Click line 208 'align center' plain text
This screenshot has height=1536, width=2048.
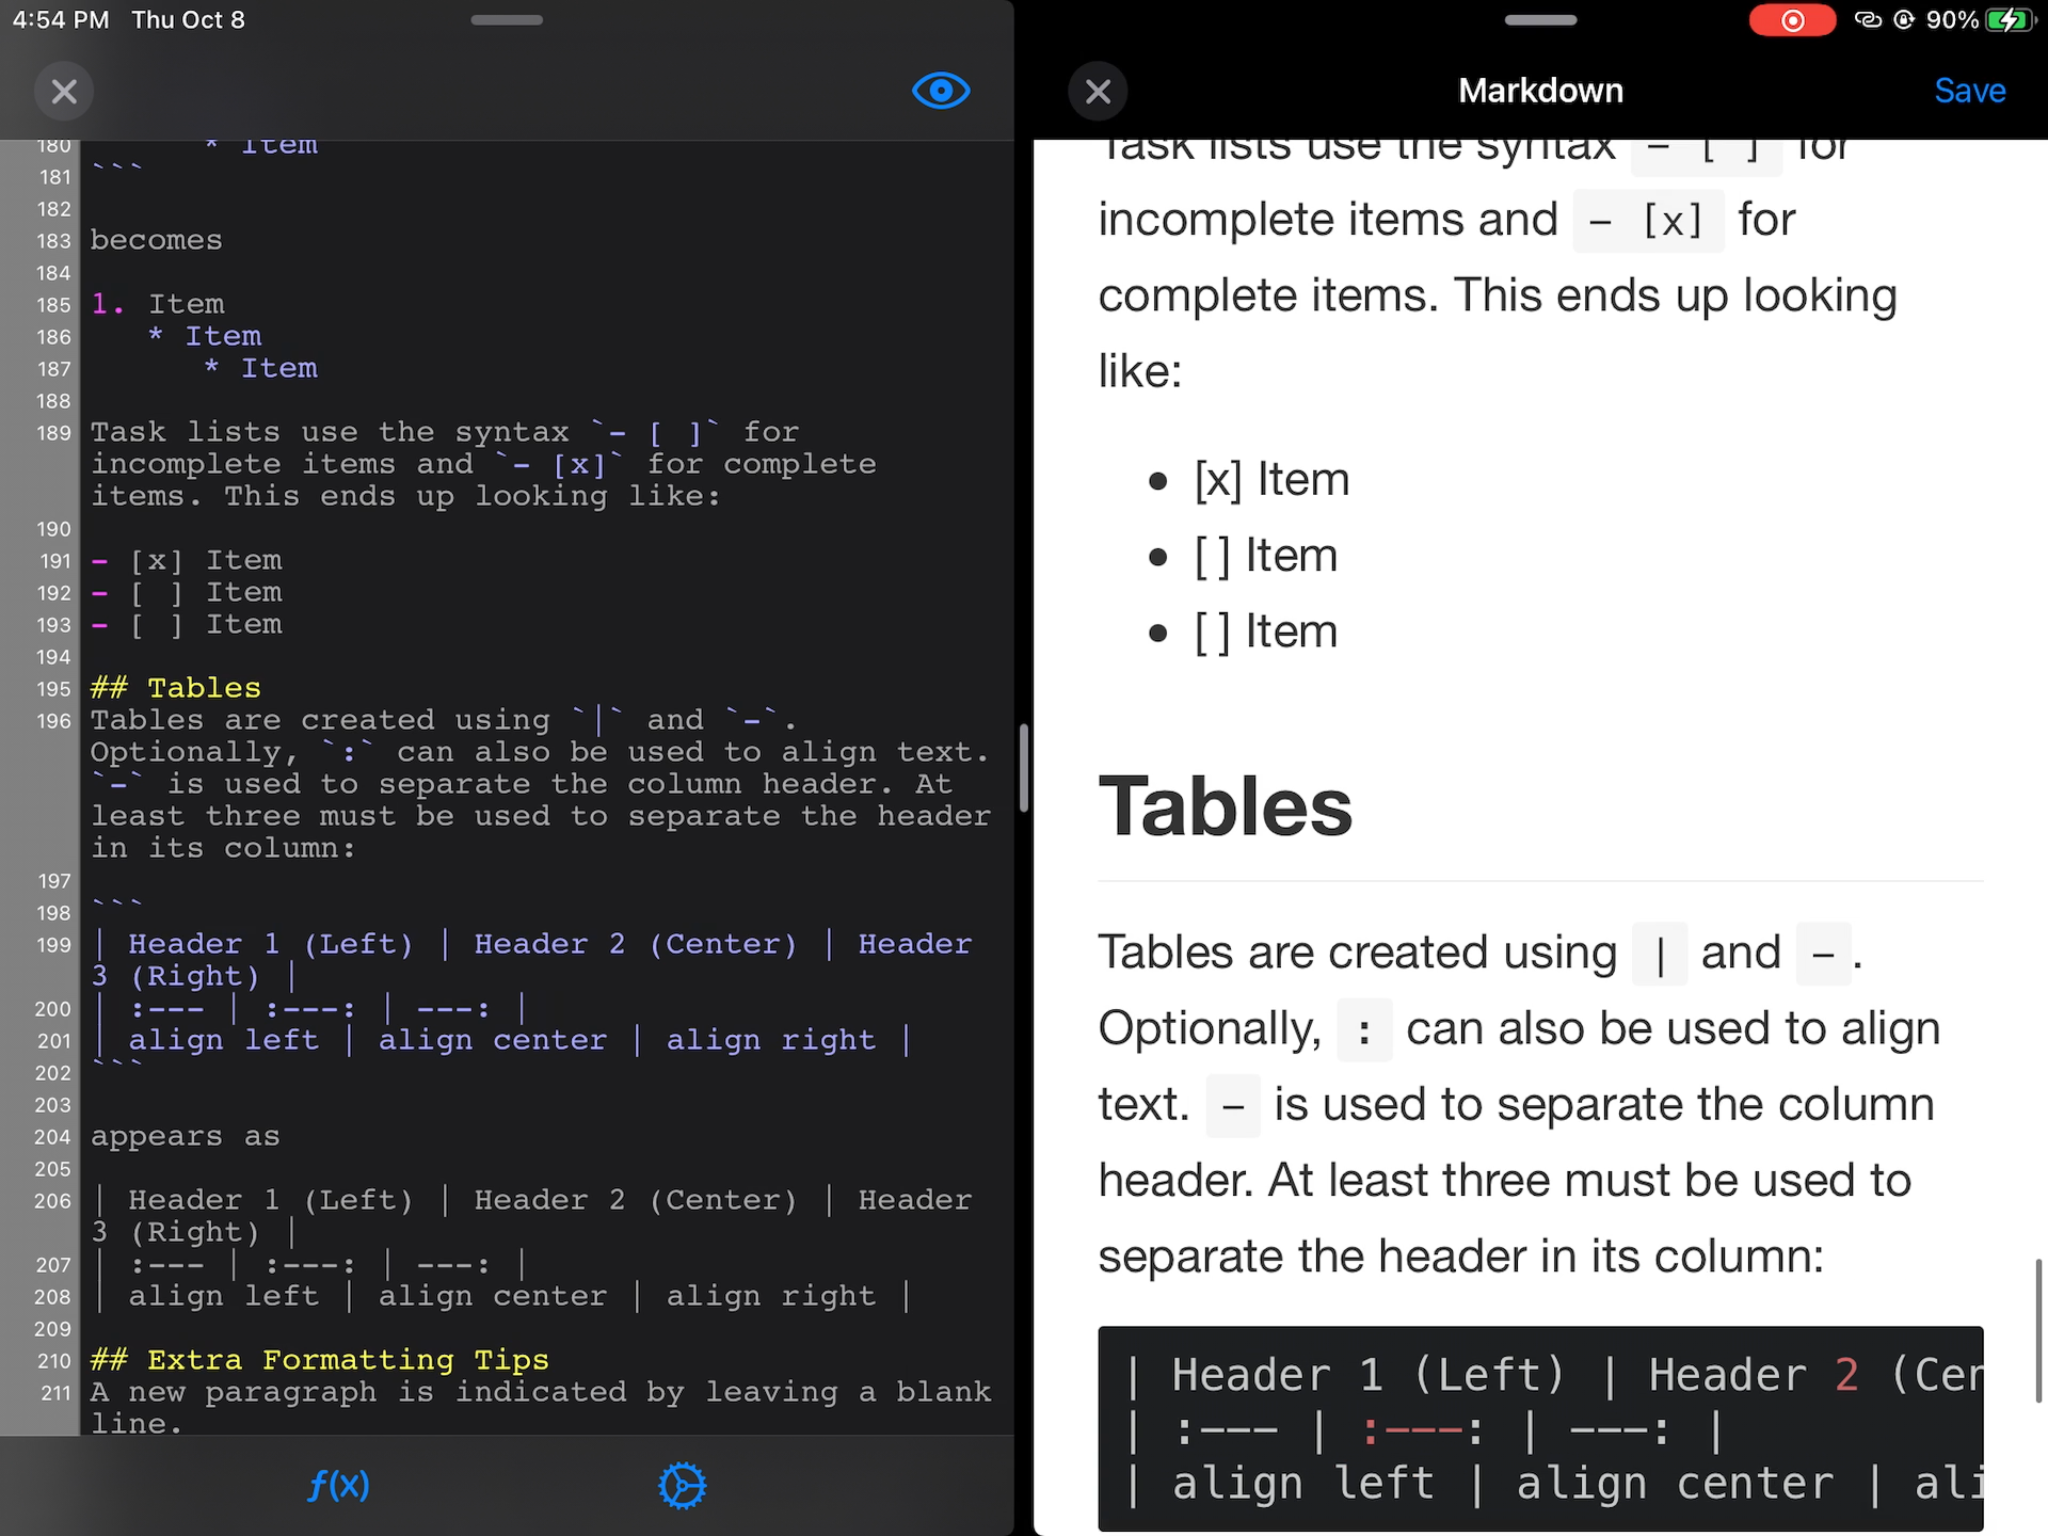492,1296
